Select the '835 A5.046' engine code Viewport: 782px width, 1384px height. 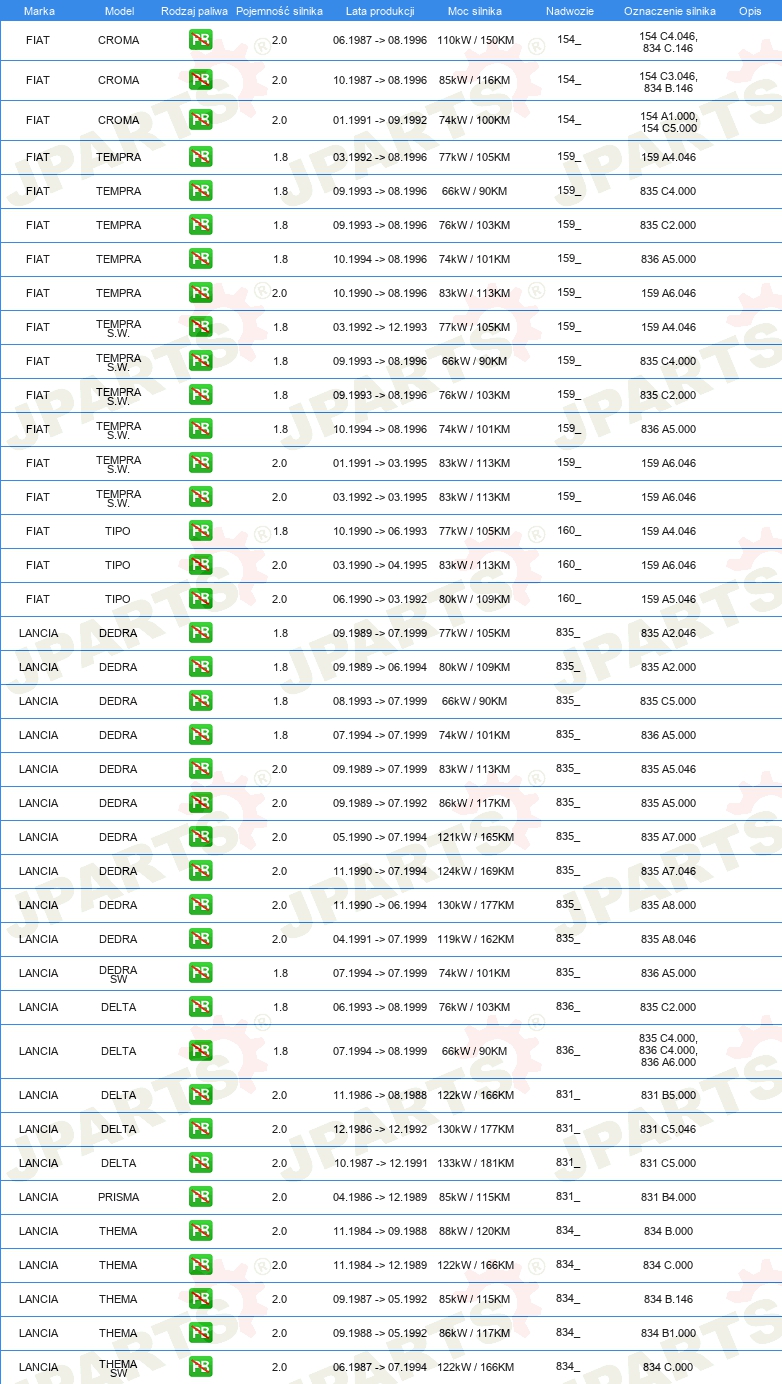[x=668, y=769]
